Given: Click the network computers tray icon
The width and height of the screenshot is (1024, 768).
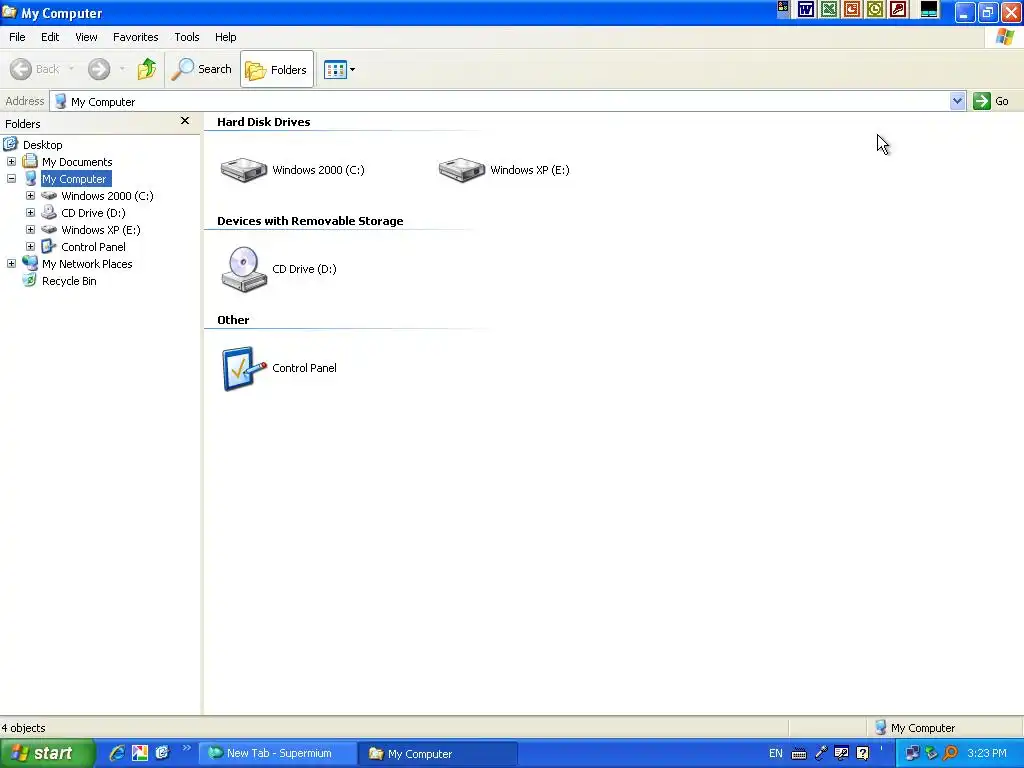Looking at the screenshot, I should click(912, 754).
